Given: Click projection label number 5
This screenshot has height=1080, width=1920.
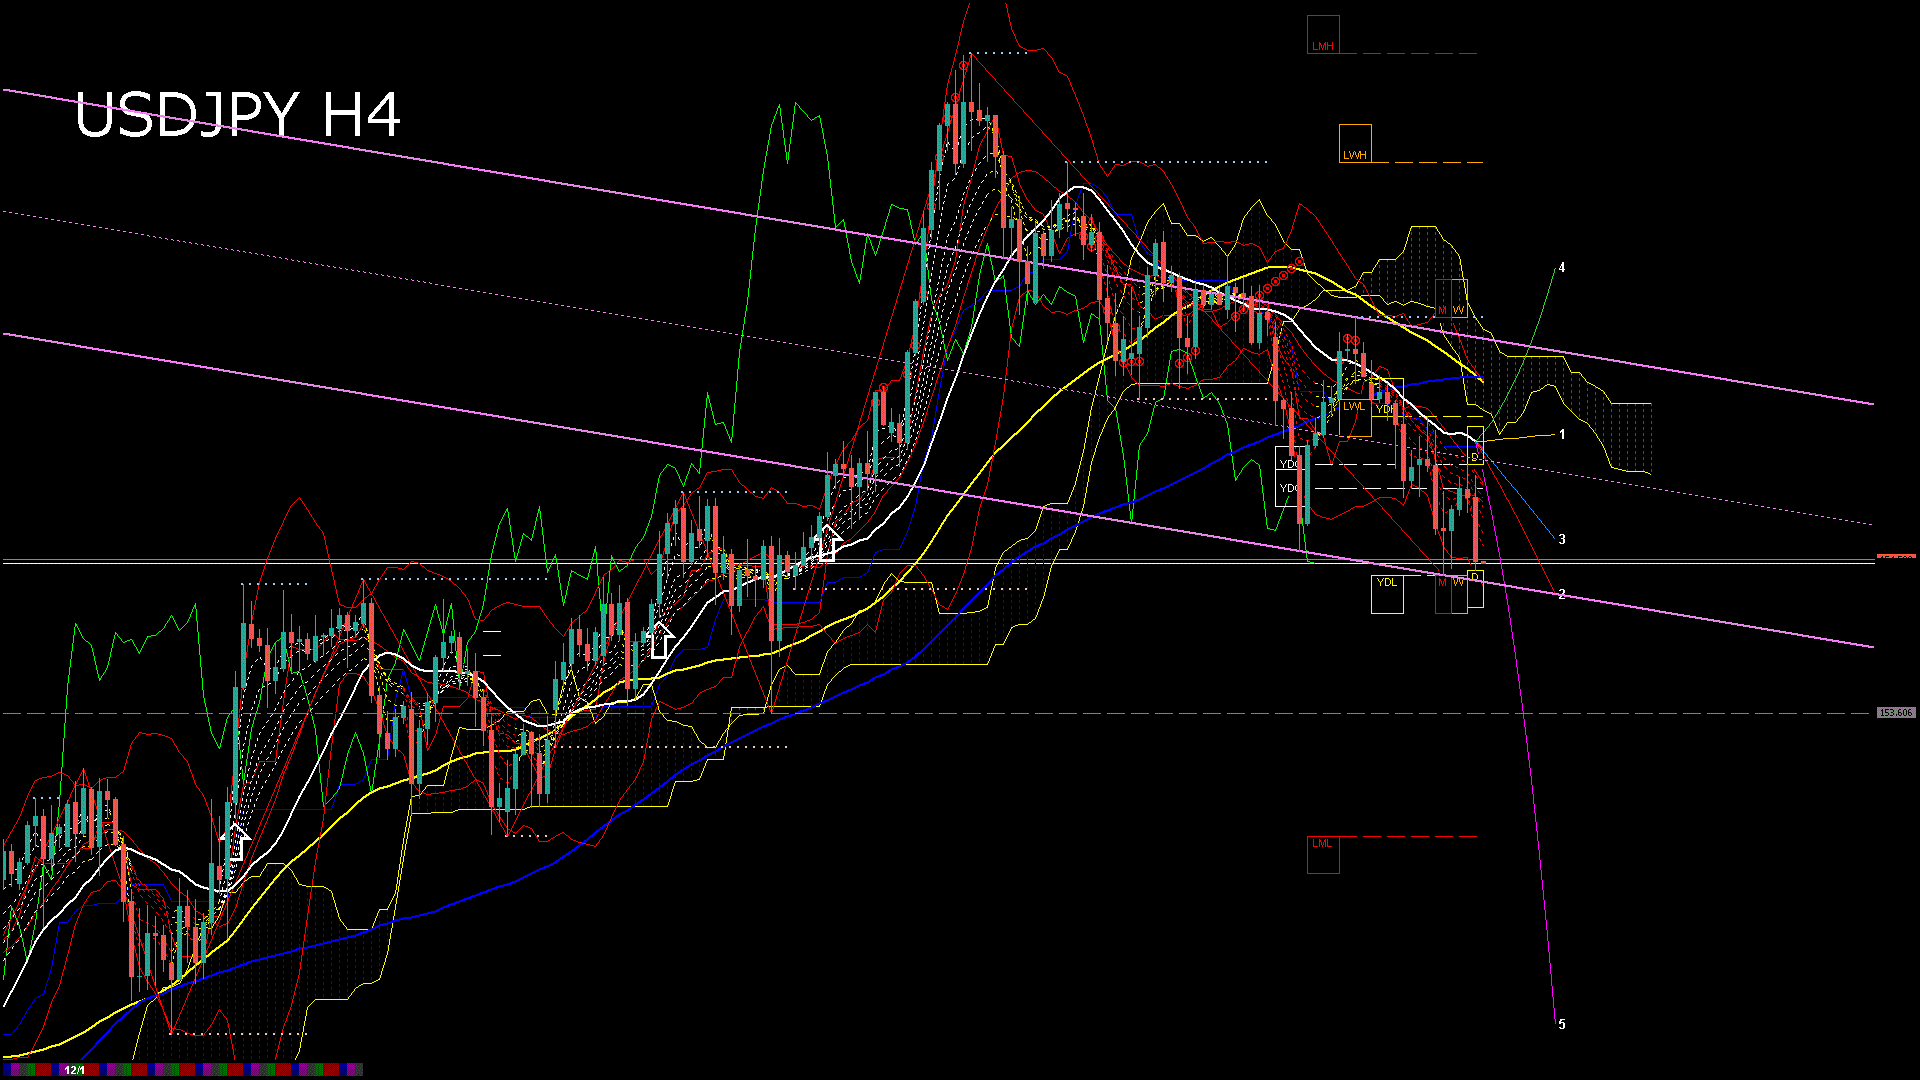Looking at the screenshot, I should (1562, 1024).
